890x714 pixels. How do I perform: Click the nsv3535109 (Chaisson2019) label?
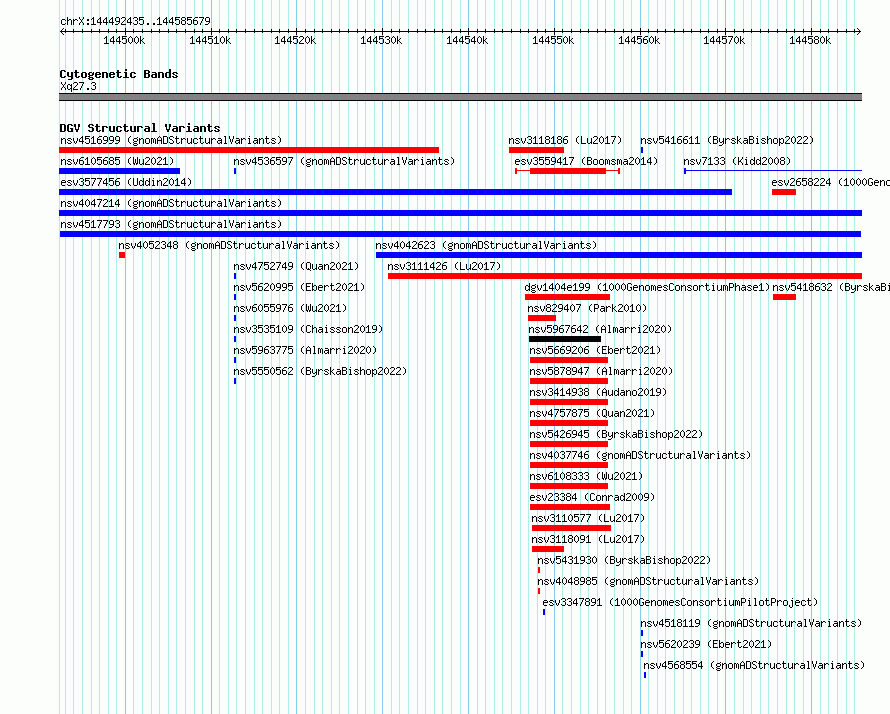(x=308, y=329)
